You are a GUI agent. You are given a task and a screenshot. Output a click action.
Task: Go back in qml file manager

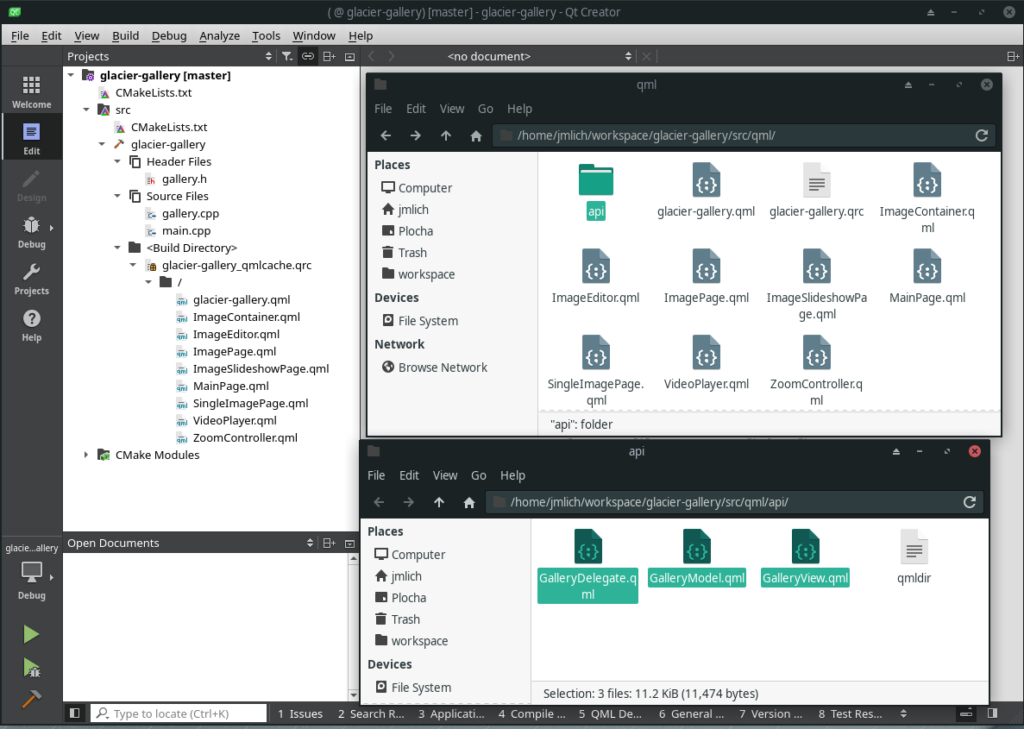(x=385, y=135)
